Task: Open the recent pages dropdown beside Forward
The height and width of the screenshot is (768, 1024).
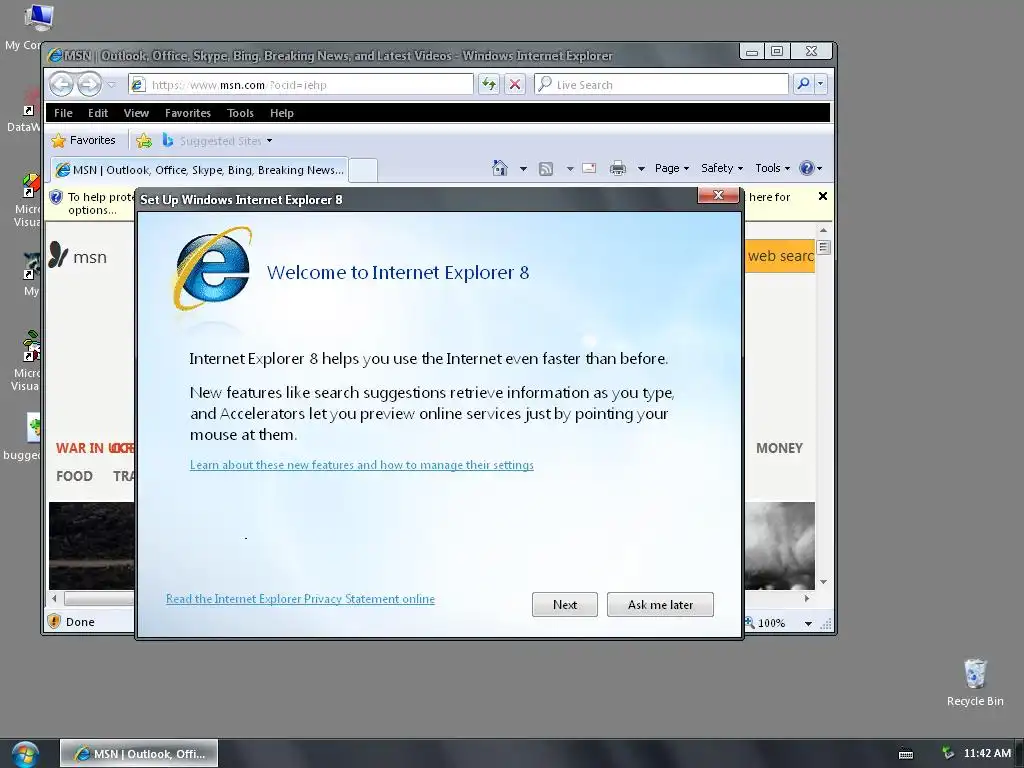Action: pyautogui.click(x=112, y=85)
